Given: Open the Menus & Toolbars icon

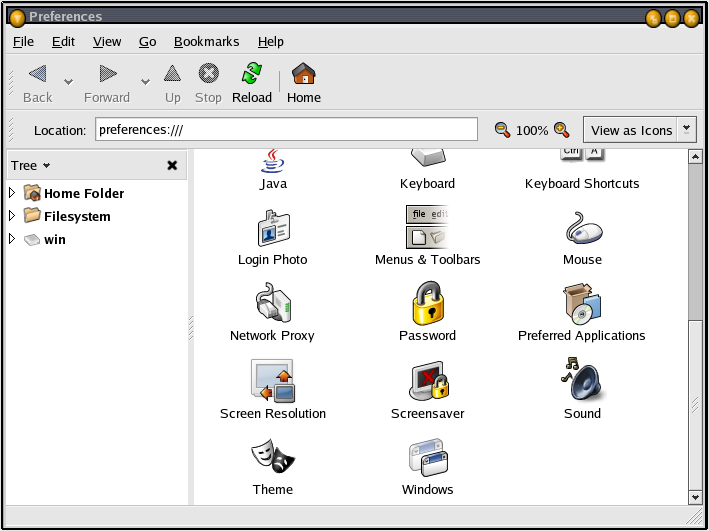Looking at the screenshot, I should tap(427, 227).
